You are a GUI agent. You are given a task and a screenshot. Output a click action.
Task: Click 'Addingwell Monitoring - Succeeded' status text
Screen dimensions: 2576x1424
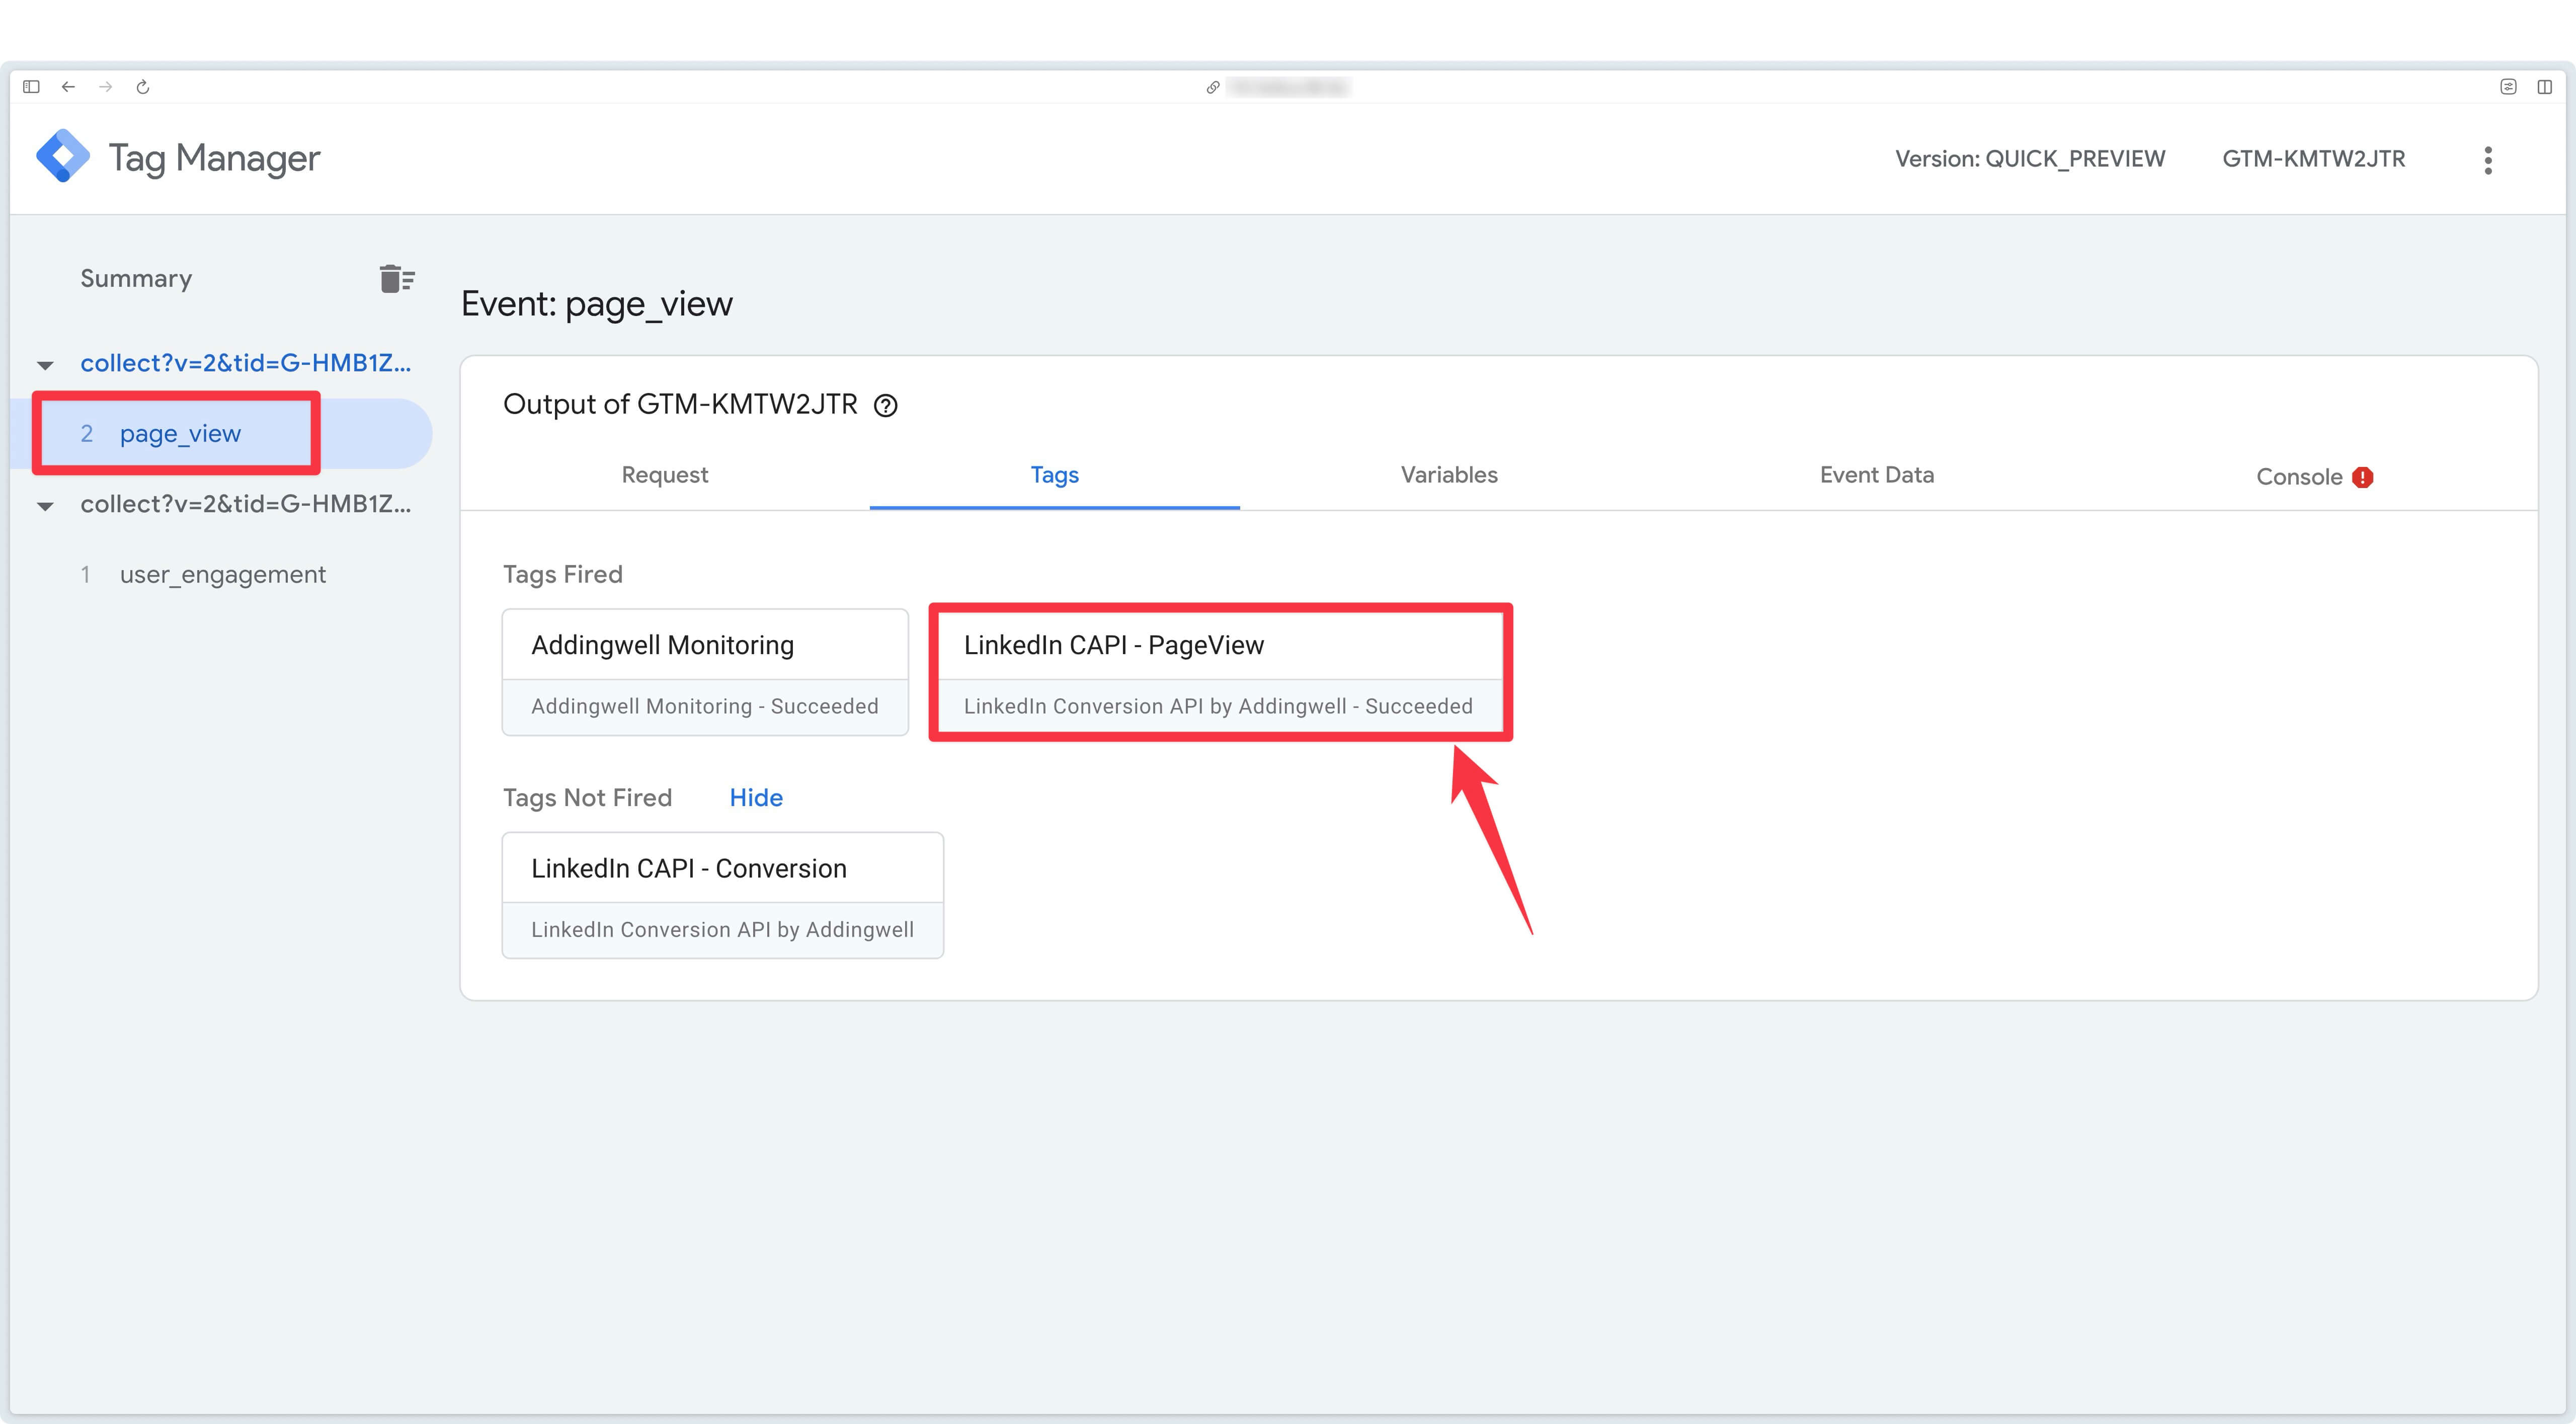tap(705, 706)
